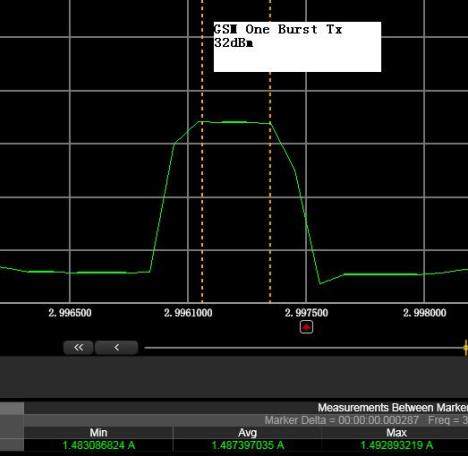Click the 2.996500 time axis label
Screen dimensions: 468x456
[70, 313]
